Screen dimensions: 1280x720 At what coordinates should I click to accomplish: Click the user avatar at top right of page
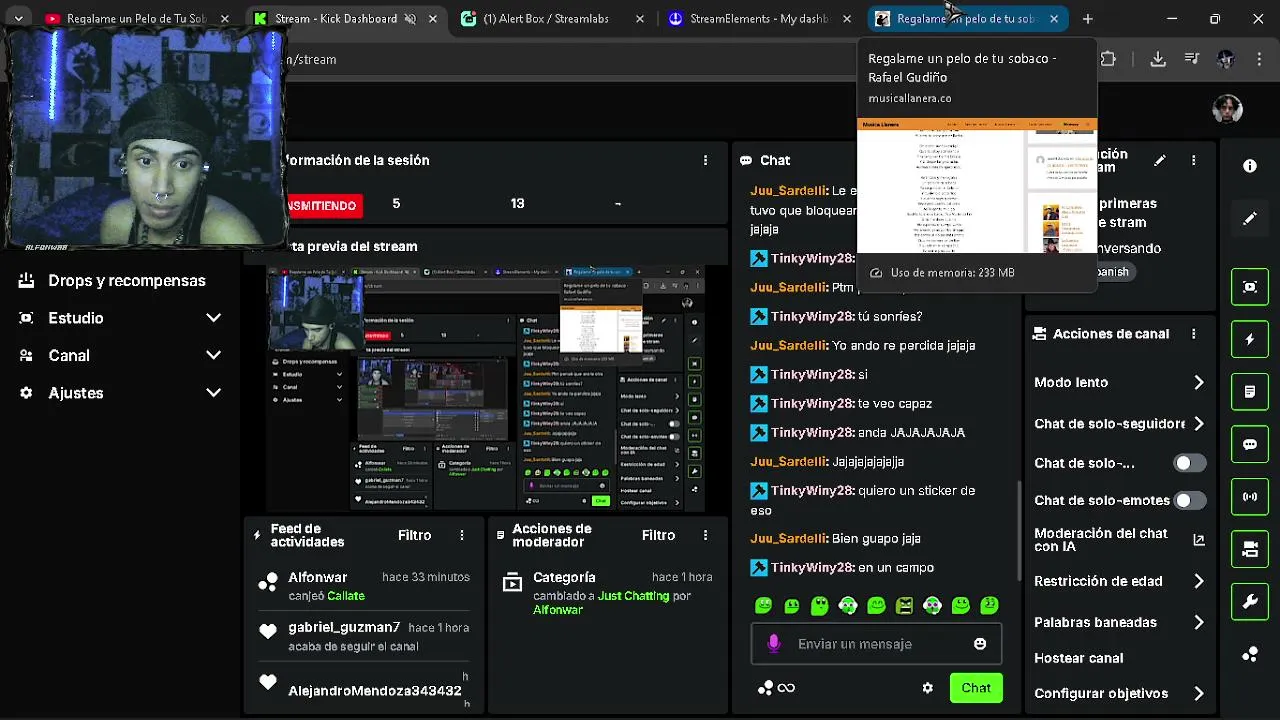point(1227,108)
